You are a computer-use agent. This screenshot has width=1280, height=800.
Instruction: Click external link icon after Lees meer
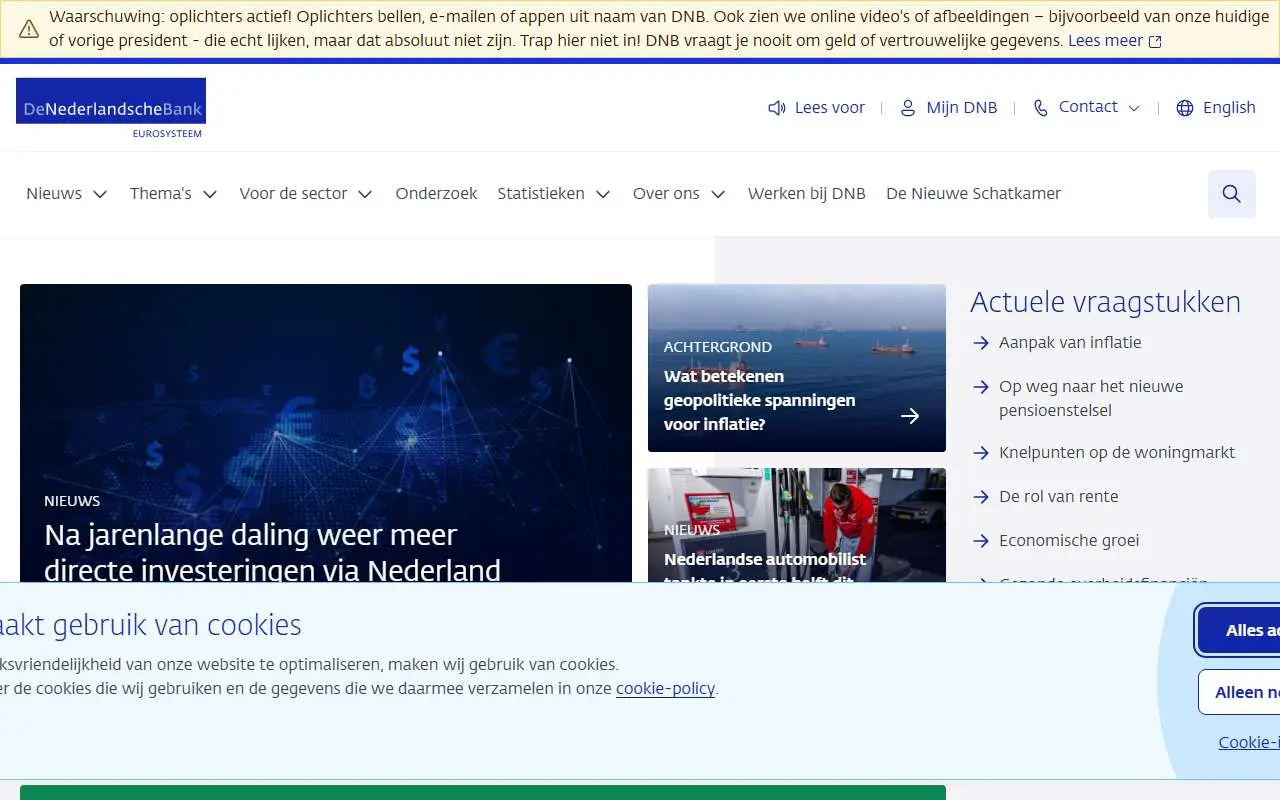tap(1155, 42)
